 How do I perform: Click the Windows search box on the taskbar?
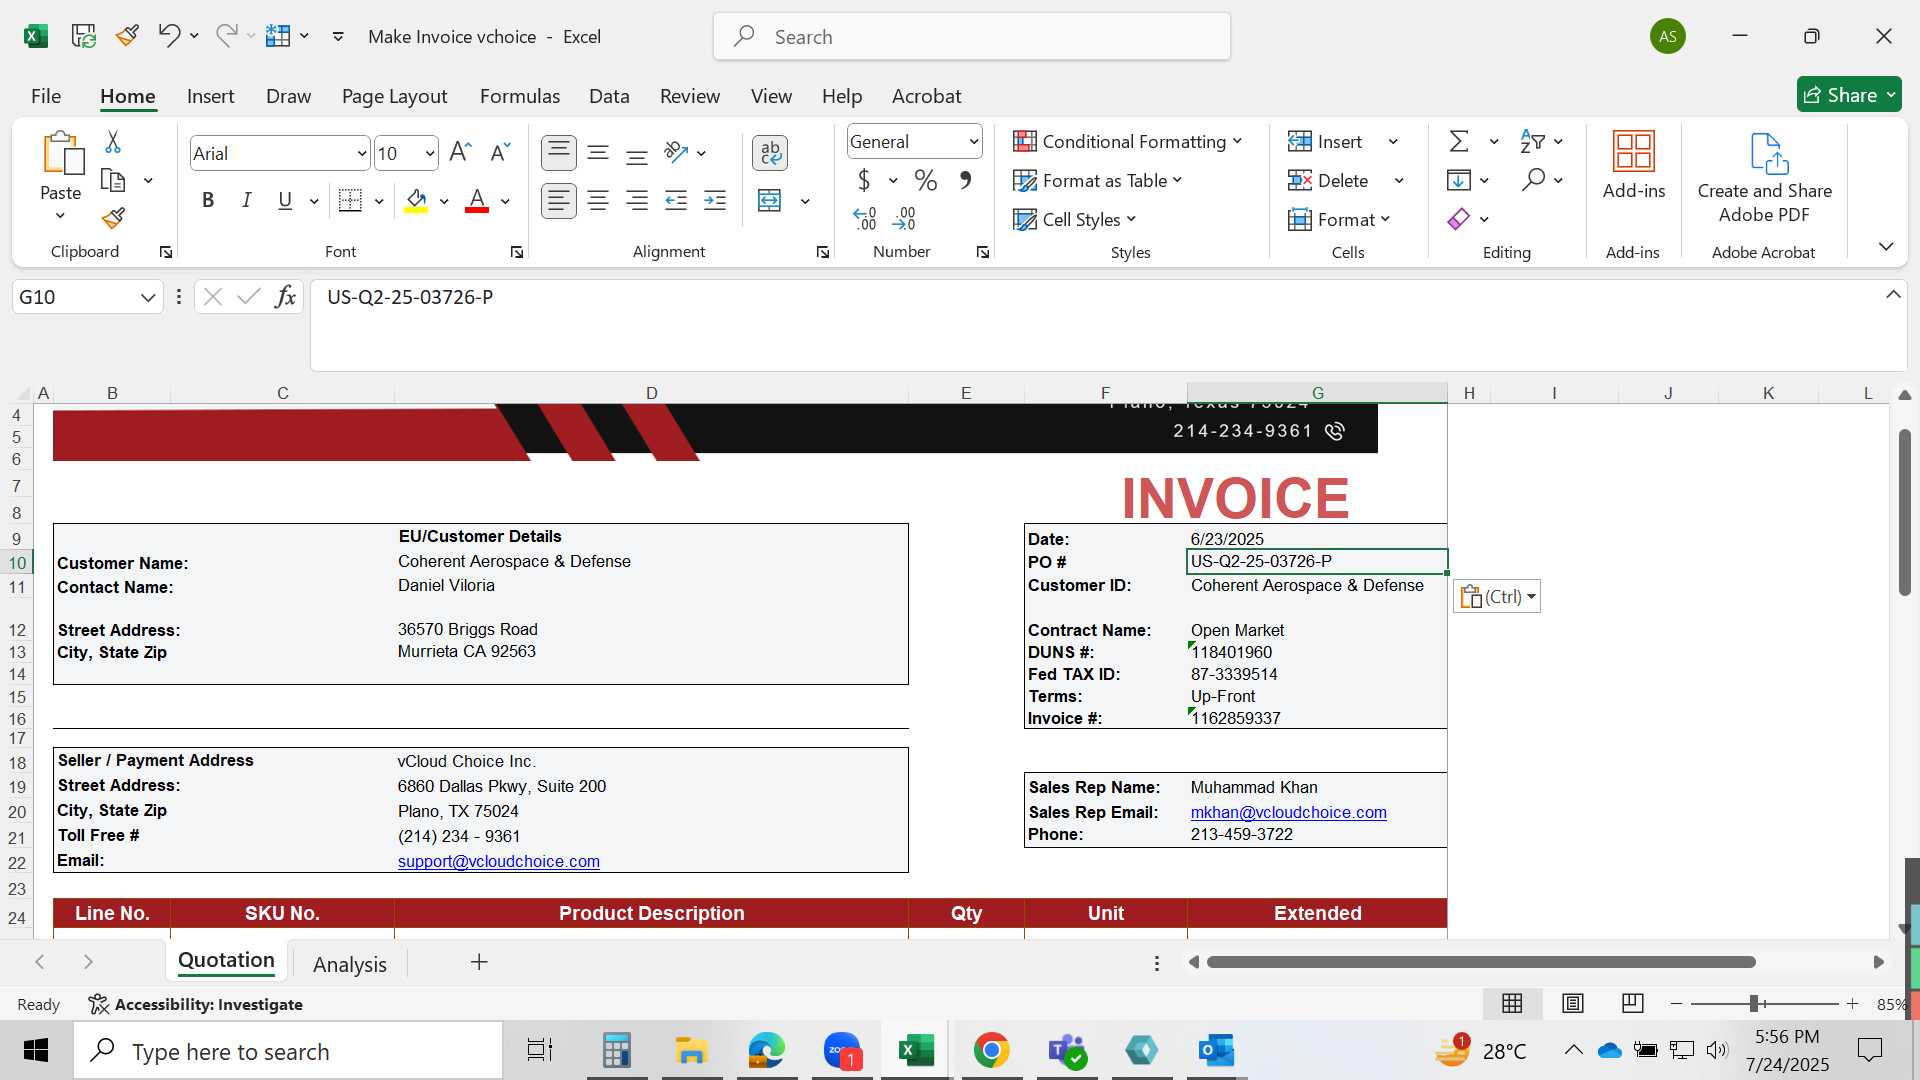coord(288,1051)
